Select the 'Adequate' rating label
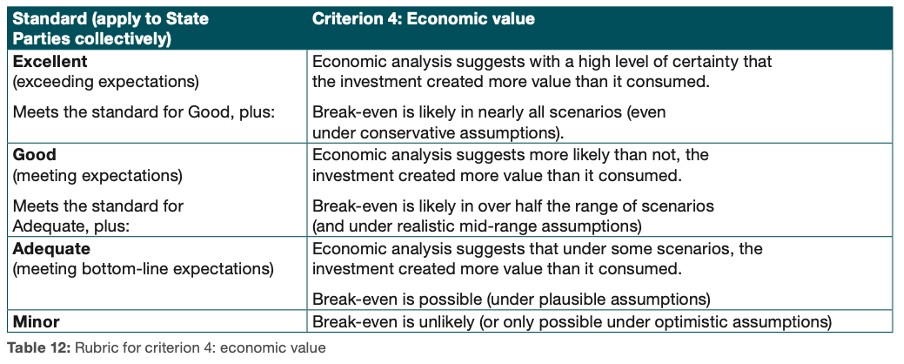This screenshot has width=904, height=364. click(x=51, y=249)
